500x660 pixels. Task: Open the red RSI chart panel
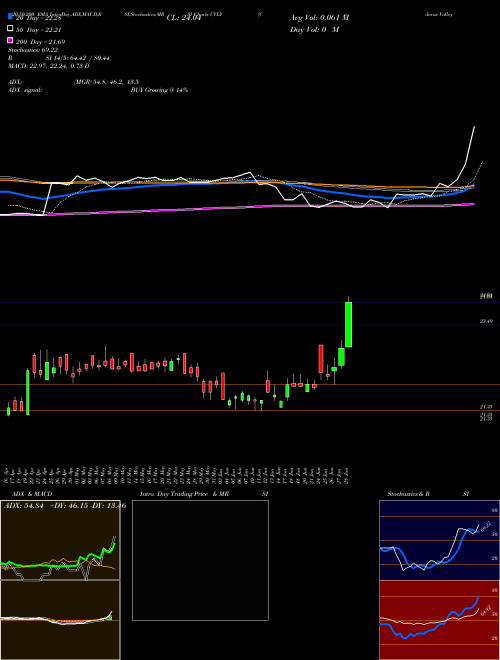click(439, 620)
